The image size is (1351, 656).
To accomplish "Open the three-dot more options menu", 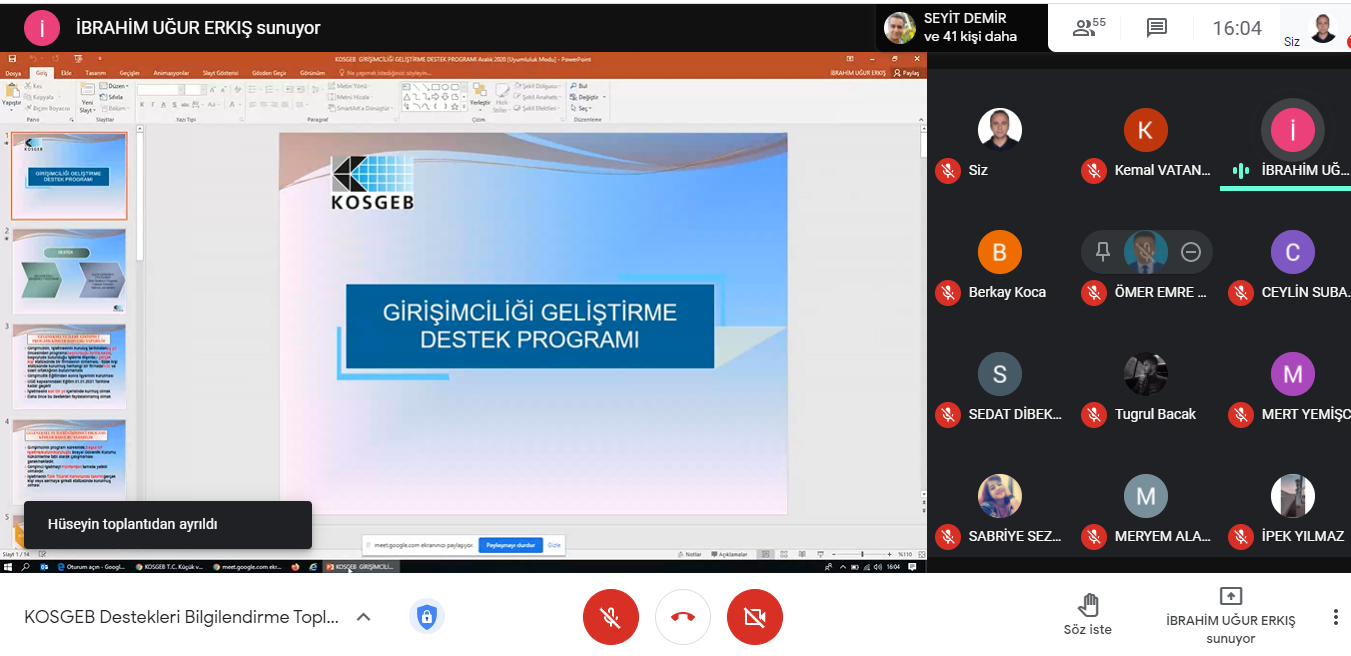I will click(x=1335, y=617).
